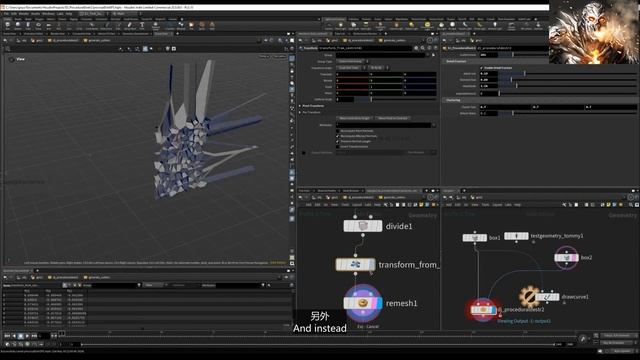Click the transform_from node icon
The image size is (640, 360).
point(355,264)
